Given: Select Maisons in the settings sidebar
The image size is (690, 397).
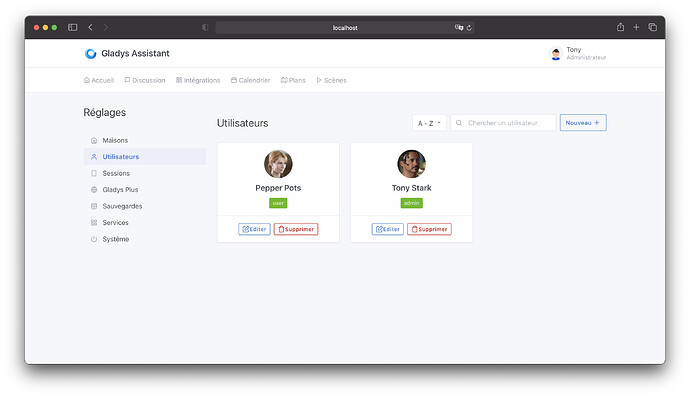Looking at the screenshot, I should click(145, 140).
